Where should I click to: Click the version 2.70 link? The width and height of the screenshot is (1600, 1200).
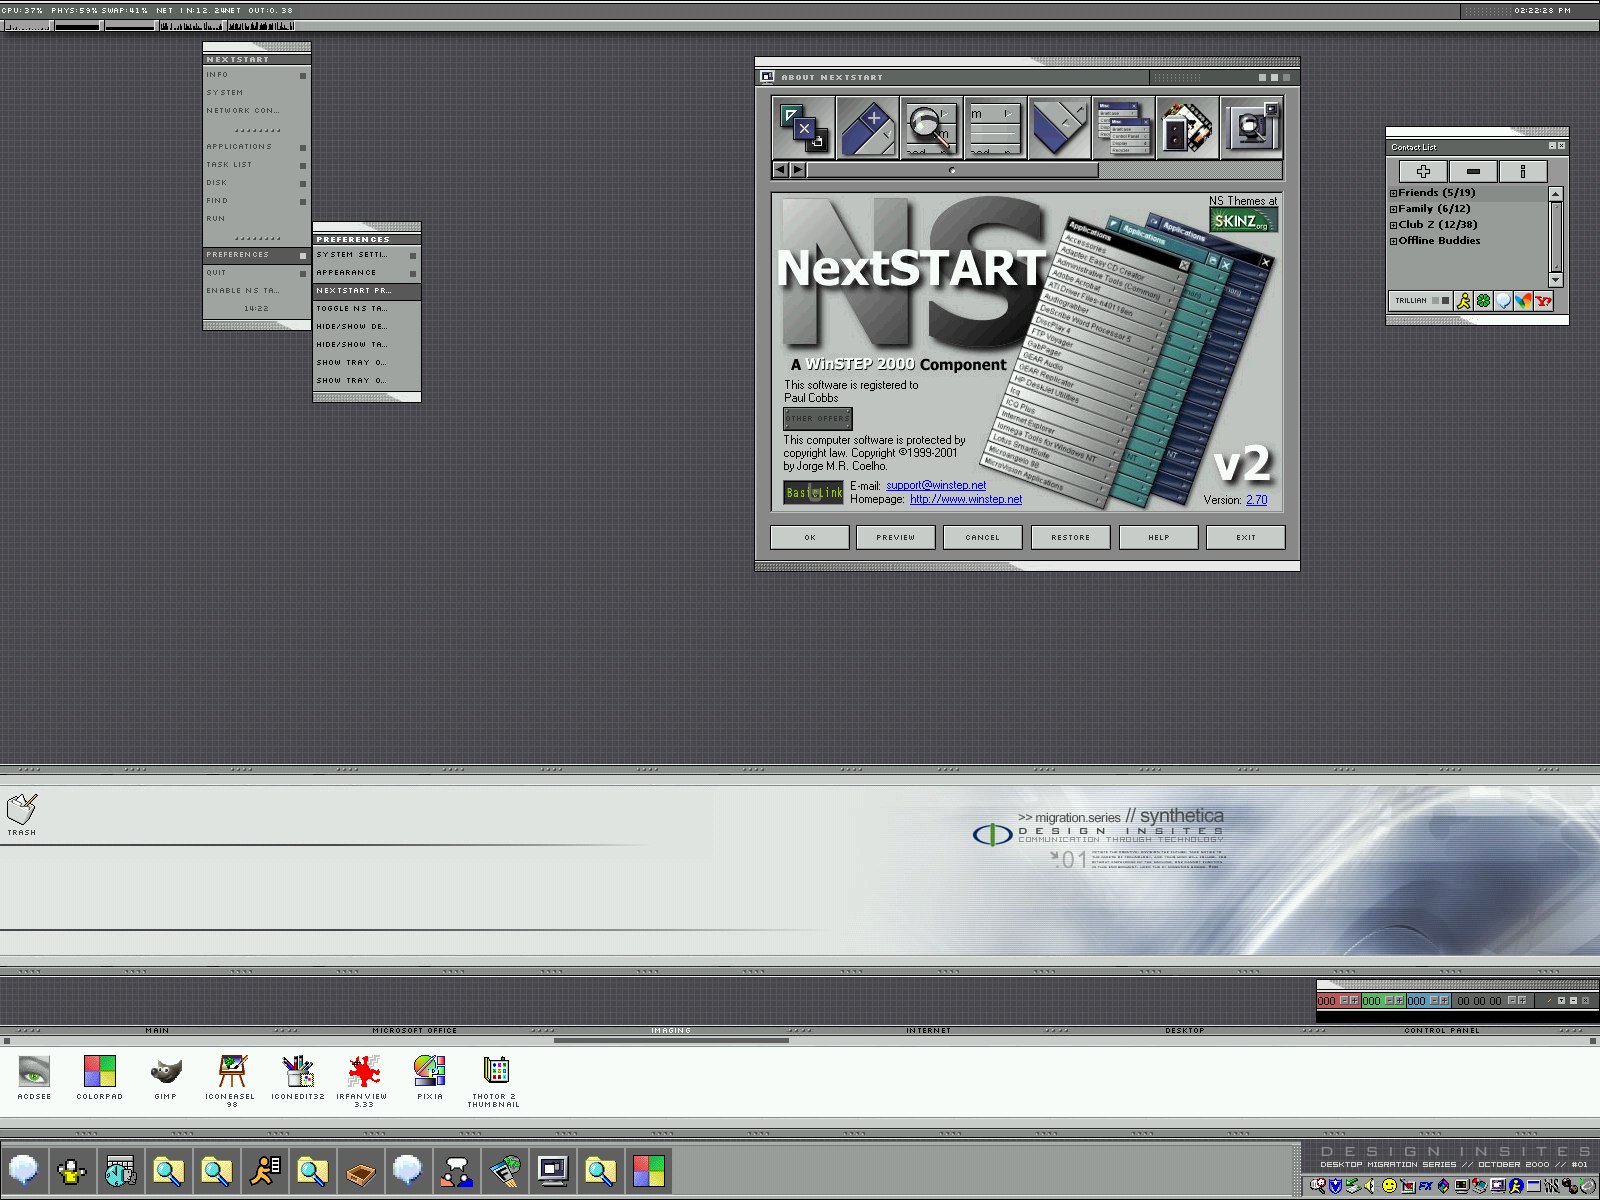(x=1256, y=500)
